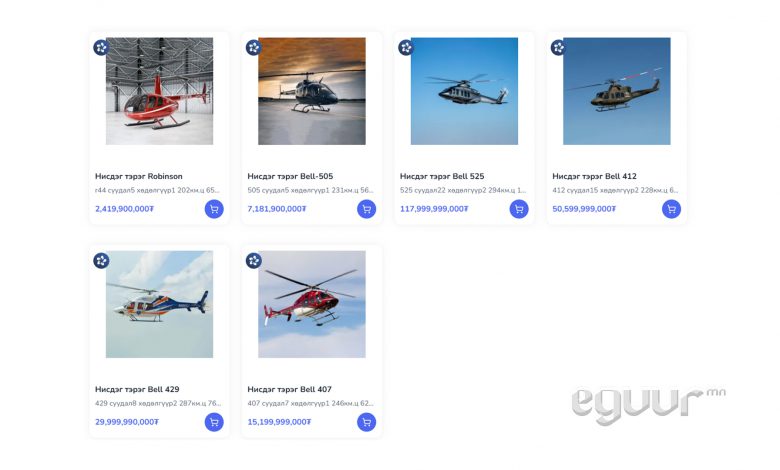Open the Bell-505 helicopter photo

[x=312, y=91]
